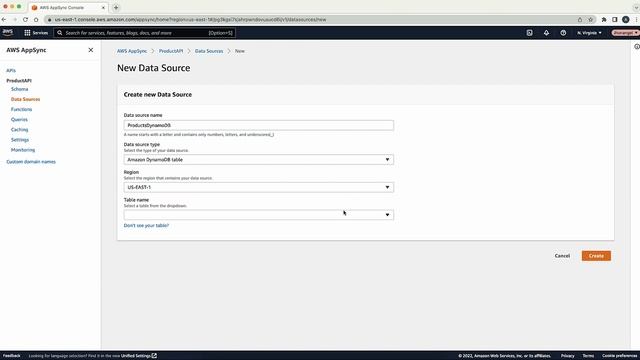Open the Terms footer link
The height and width of the screenshot is (360, 640).
[588, 356]
